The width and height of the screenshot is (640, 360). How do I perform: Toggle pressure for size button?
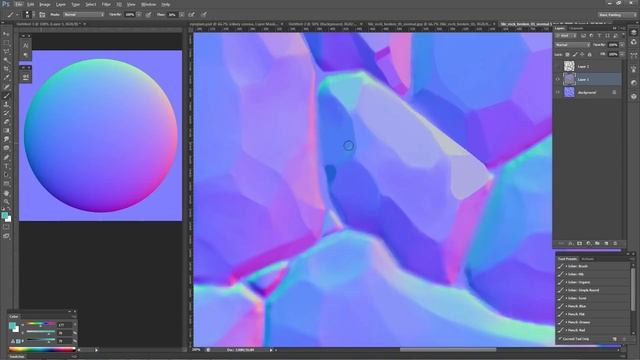click(203, 15)
